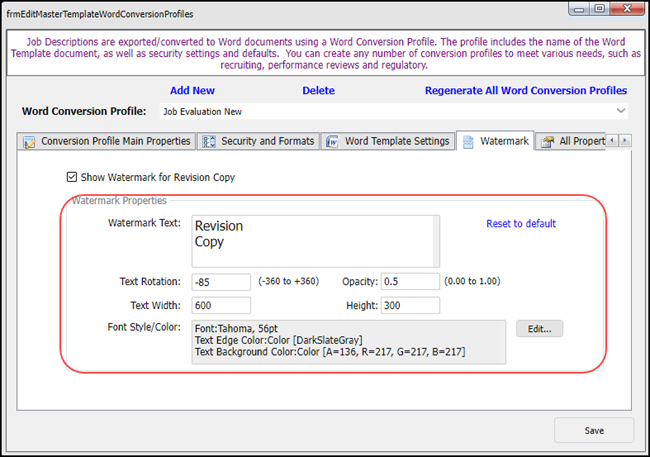Click the Delete profile link
650x457 pixels.
(x=318, y=90)
